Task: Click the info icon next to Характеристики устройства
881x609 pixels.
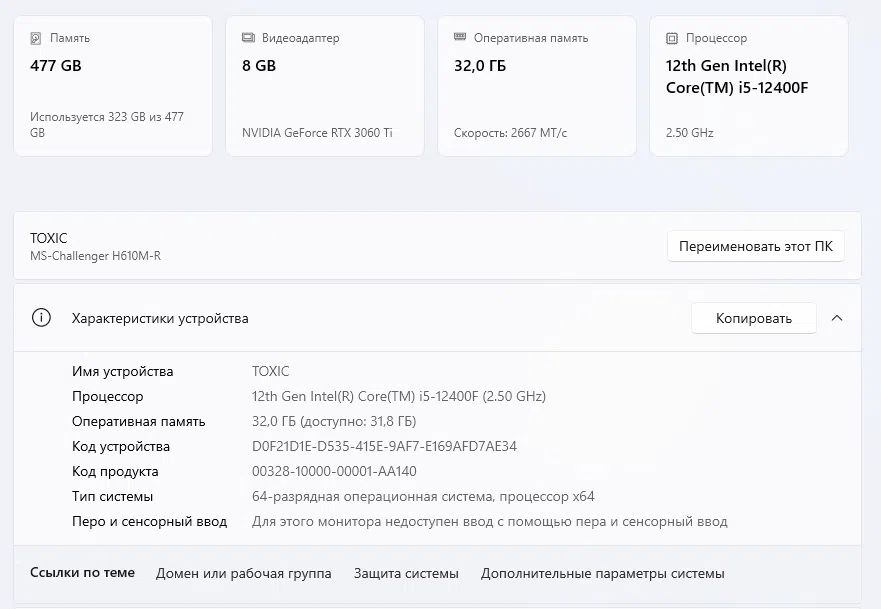Action: pyautogui.click(x=41, y=318)
